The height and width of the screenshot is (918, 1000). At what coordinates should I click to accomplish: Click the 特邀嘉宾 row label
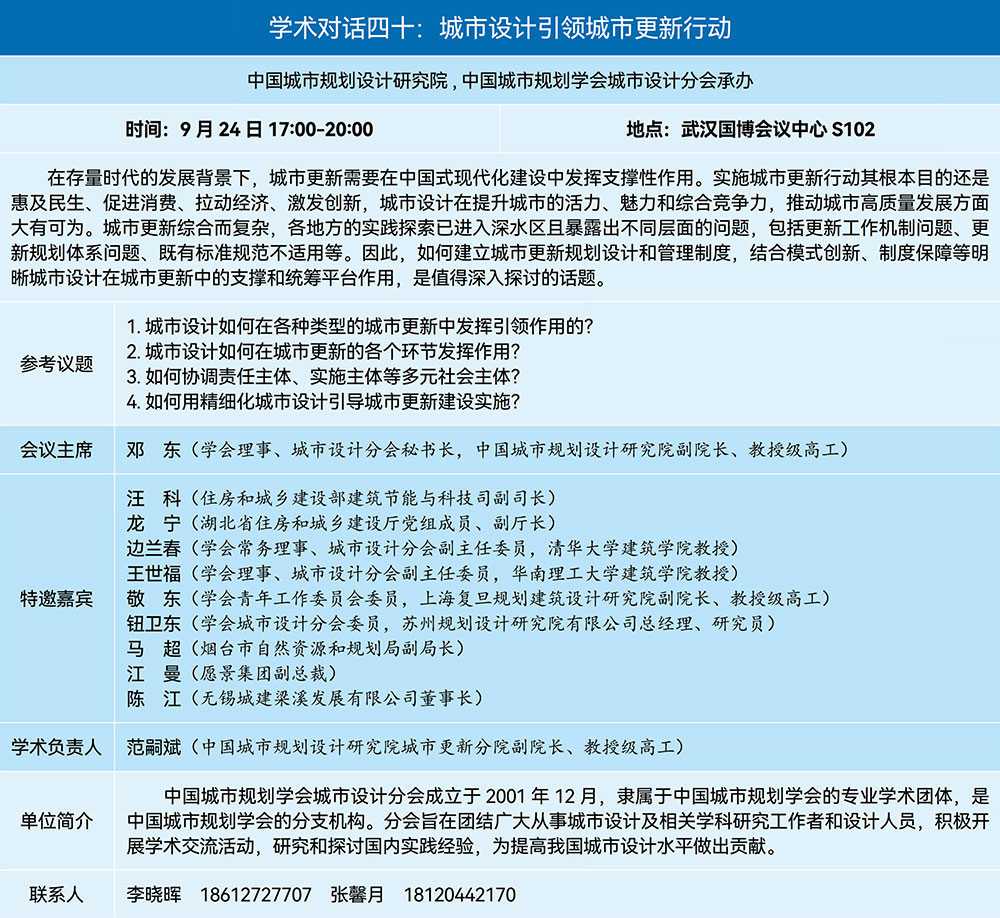pyautogui.click(x=57, y=598)
